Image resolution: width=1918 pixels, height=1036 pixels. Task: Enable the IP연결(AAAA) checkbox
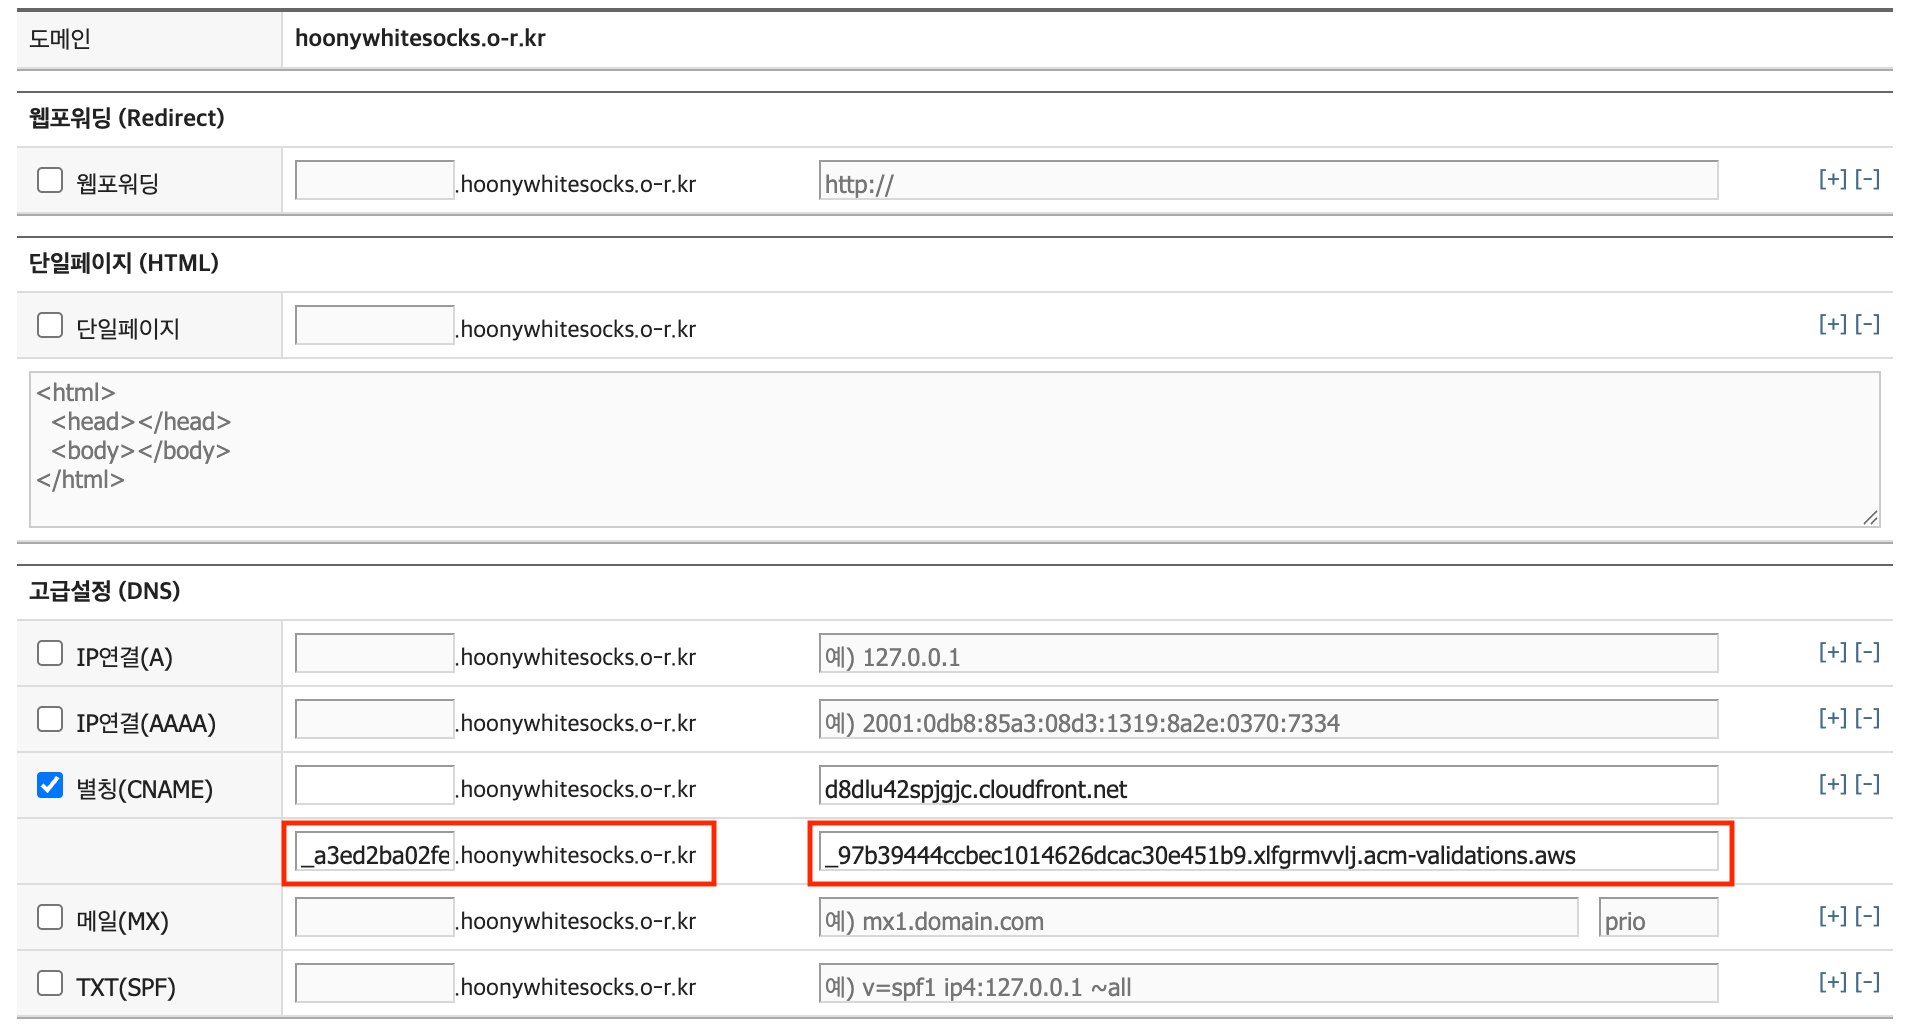tap(50, 720)
